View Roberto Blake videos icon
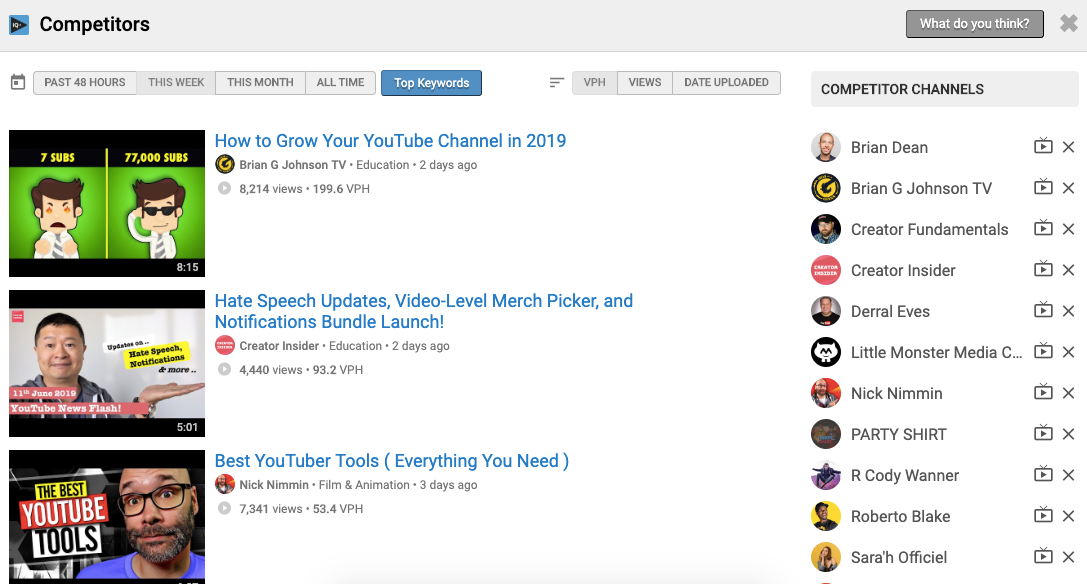Screen dimensions: 1087x584 tap(1043, 515)
